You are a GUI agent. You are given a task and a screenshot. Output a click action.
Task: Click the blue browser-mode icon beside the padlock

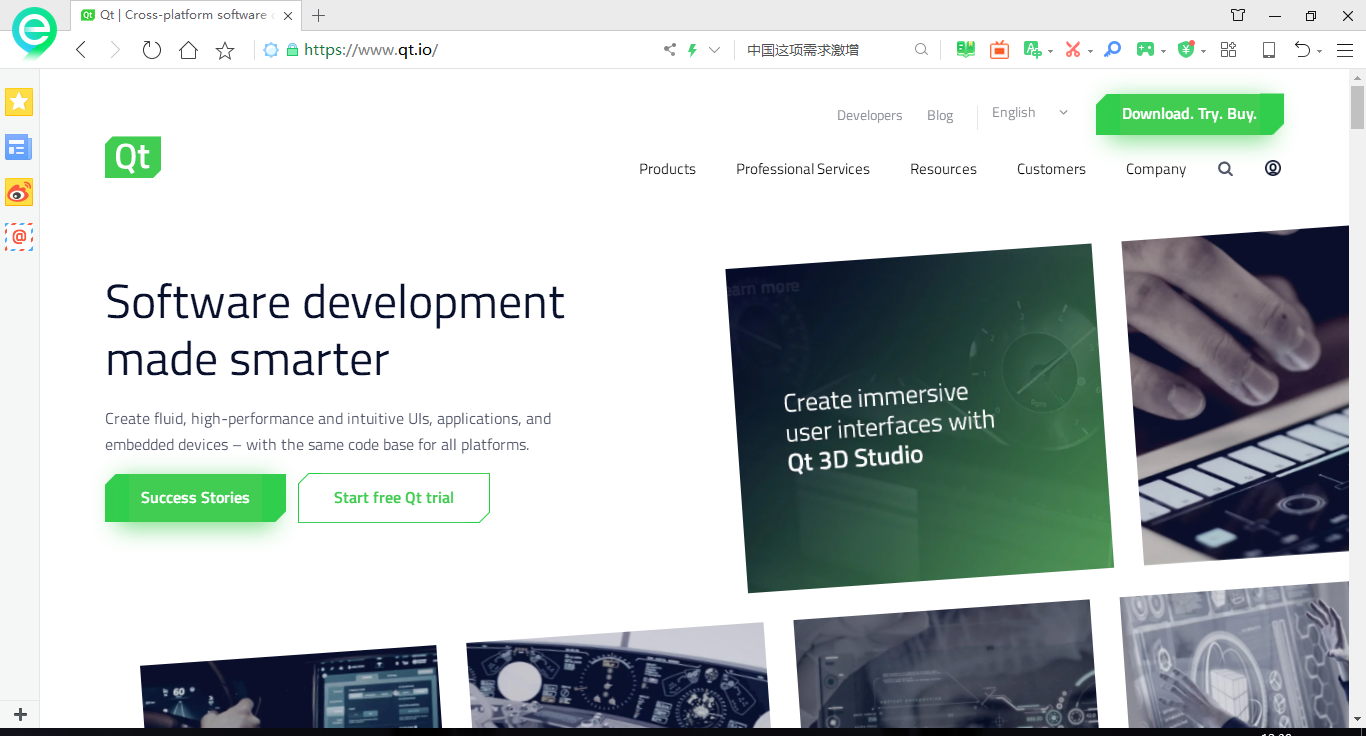pos(271,50)
